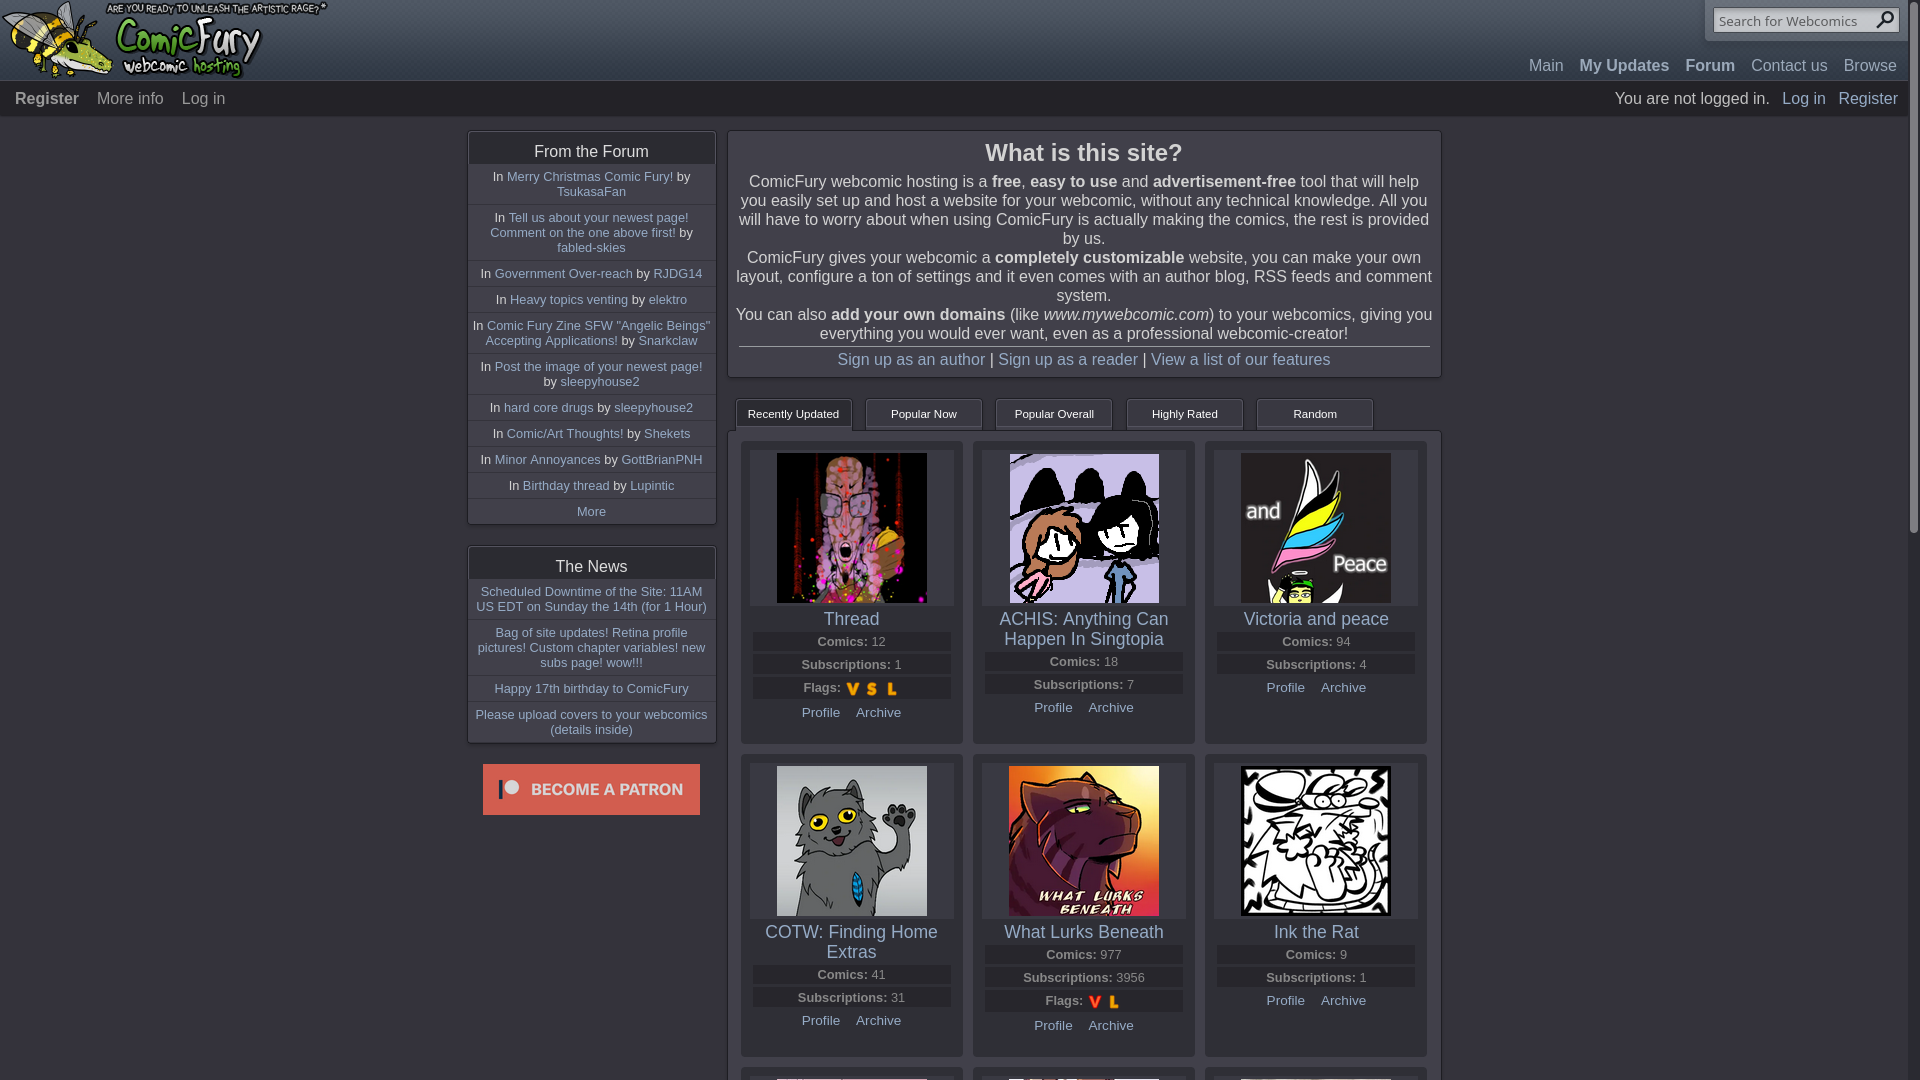Expand More forum posts link
This screenshot has height=1080, width=1920.
[591, 512]
